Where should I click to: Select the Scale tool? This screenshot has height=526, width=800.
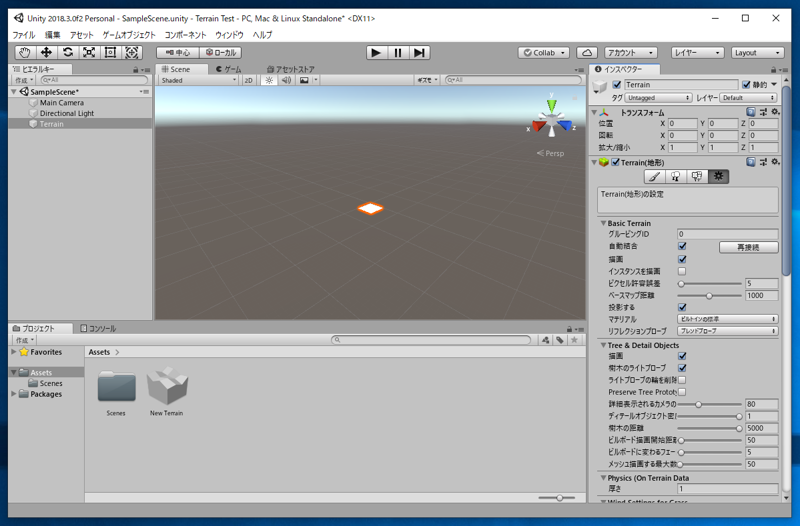[x=89, y=53]
